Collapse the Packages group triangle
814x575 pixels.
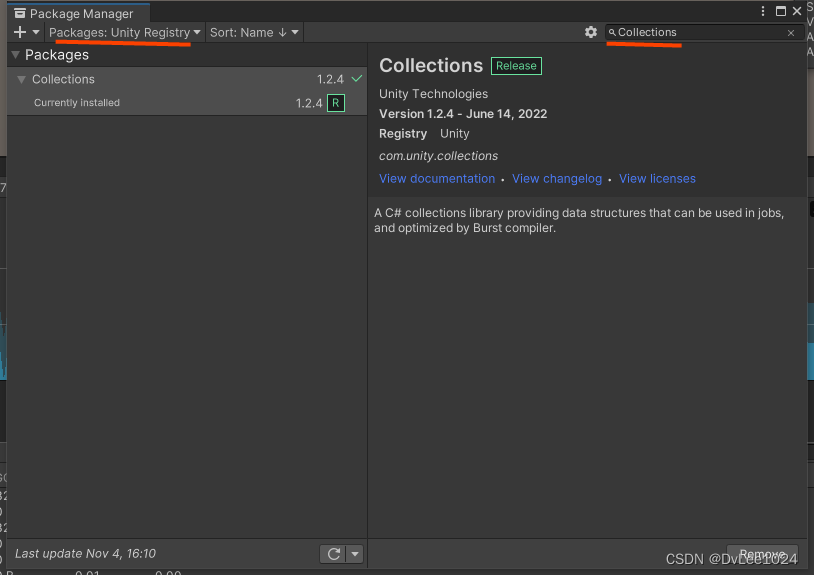[16, 55]
